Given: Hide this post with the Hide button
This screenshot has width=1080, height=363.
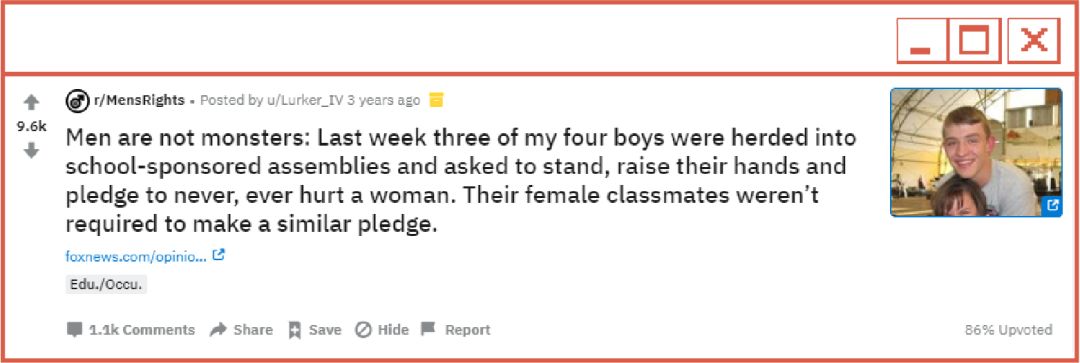Looking at the screenshot, I should point(382,330).
